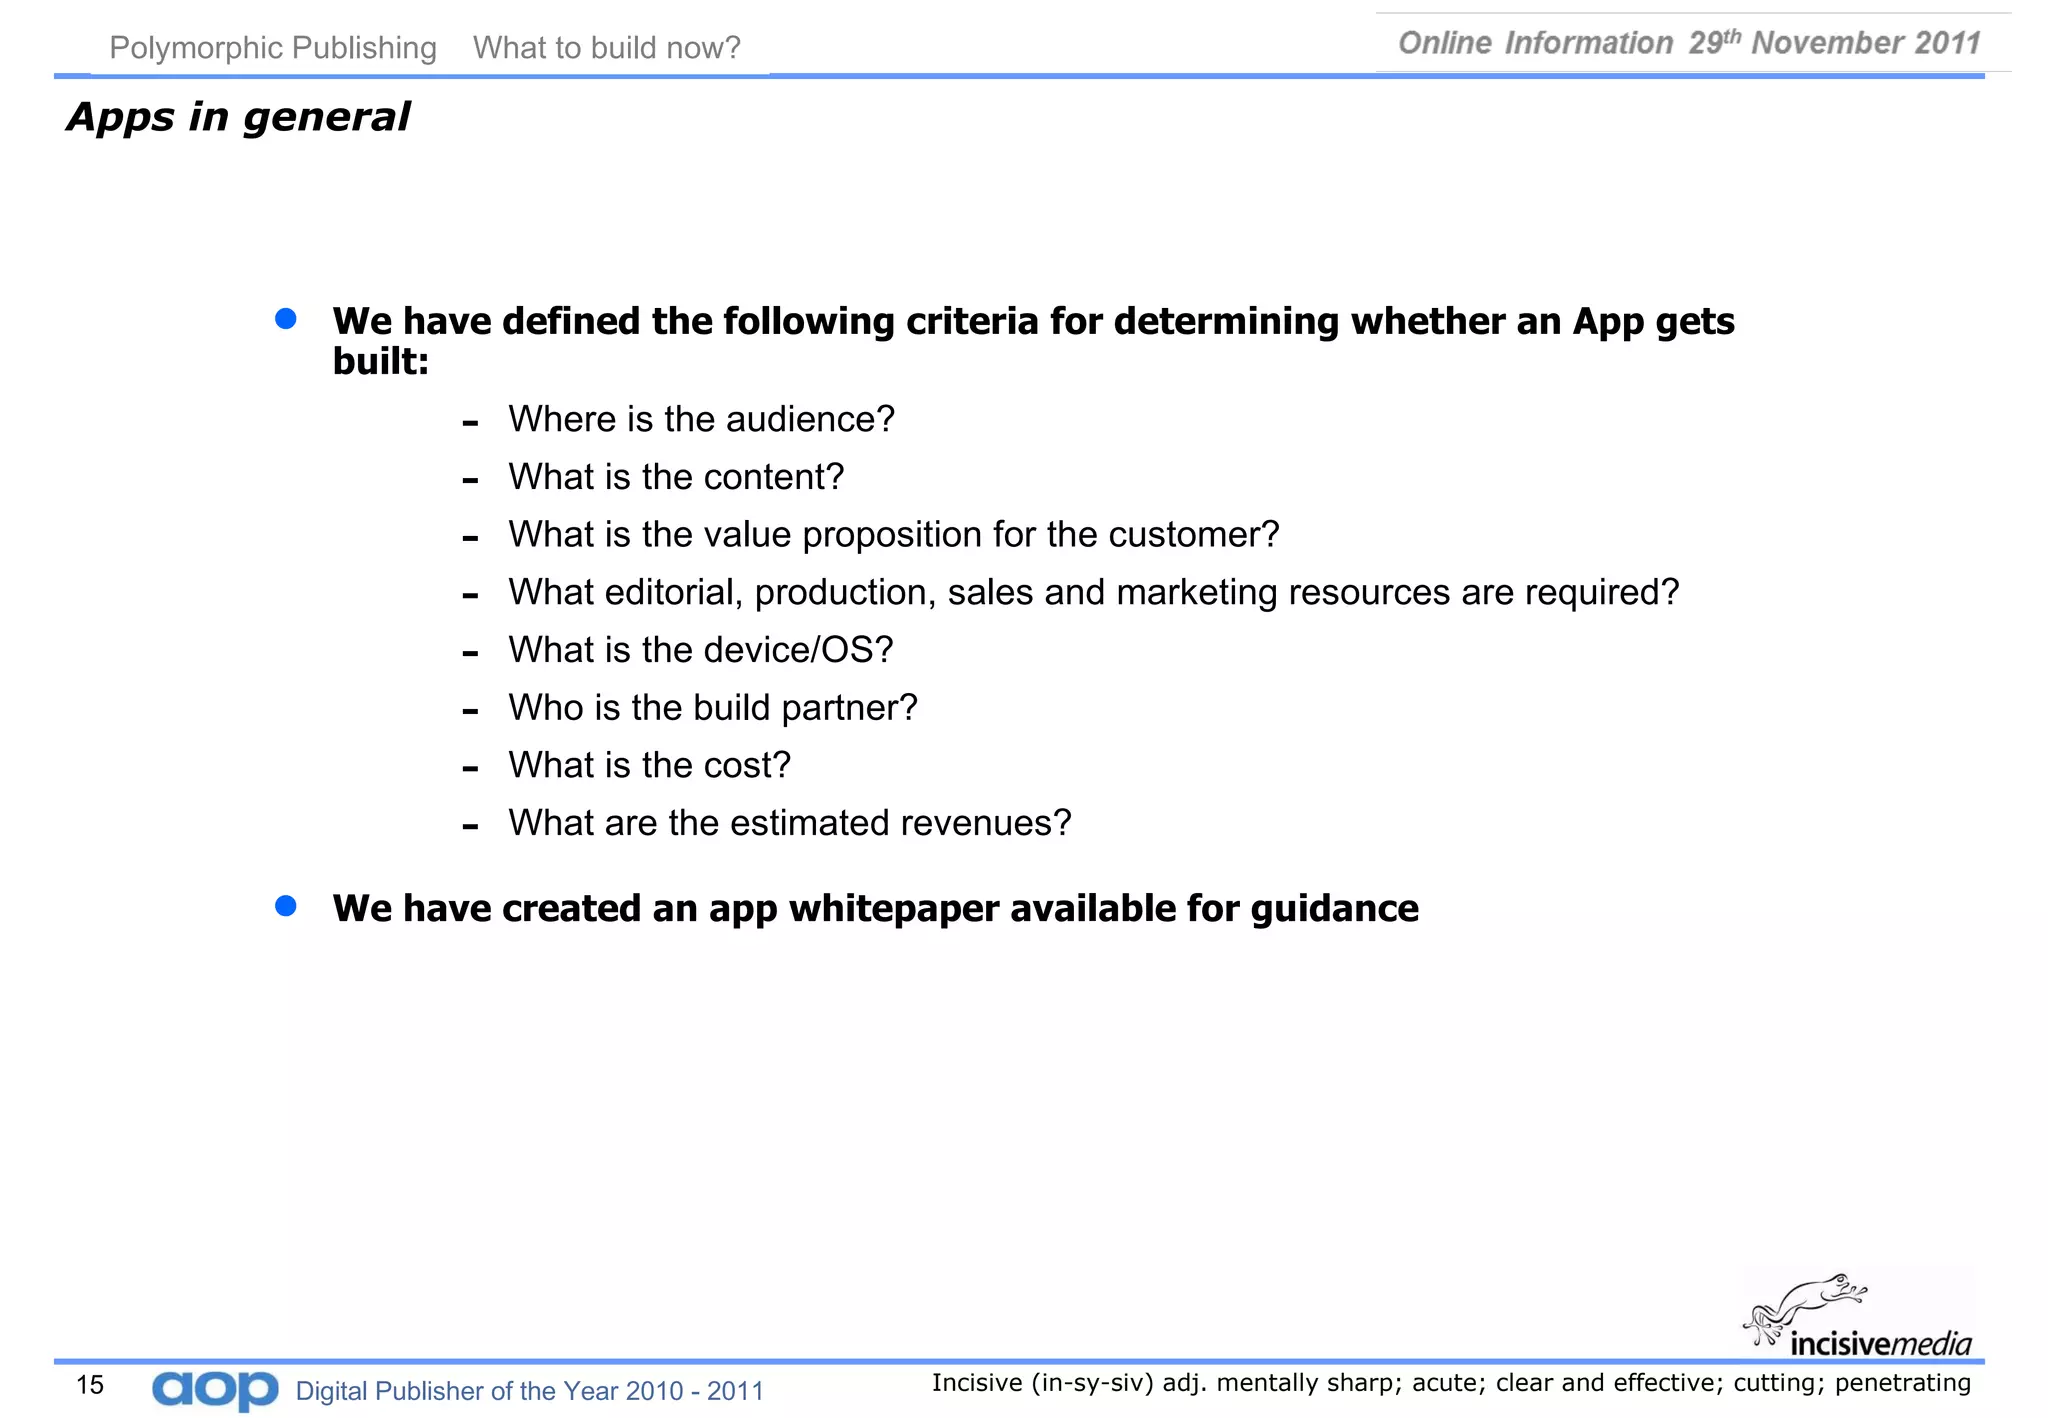Click the line 'What is the content?'
This screenshot has height=1418, width=2048.
(x=676, y=477)
